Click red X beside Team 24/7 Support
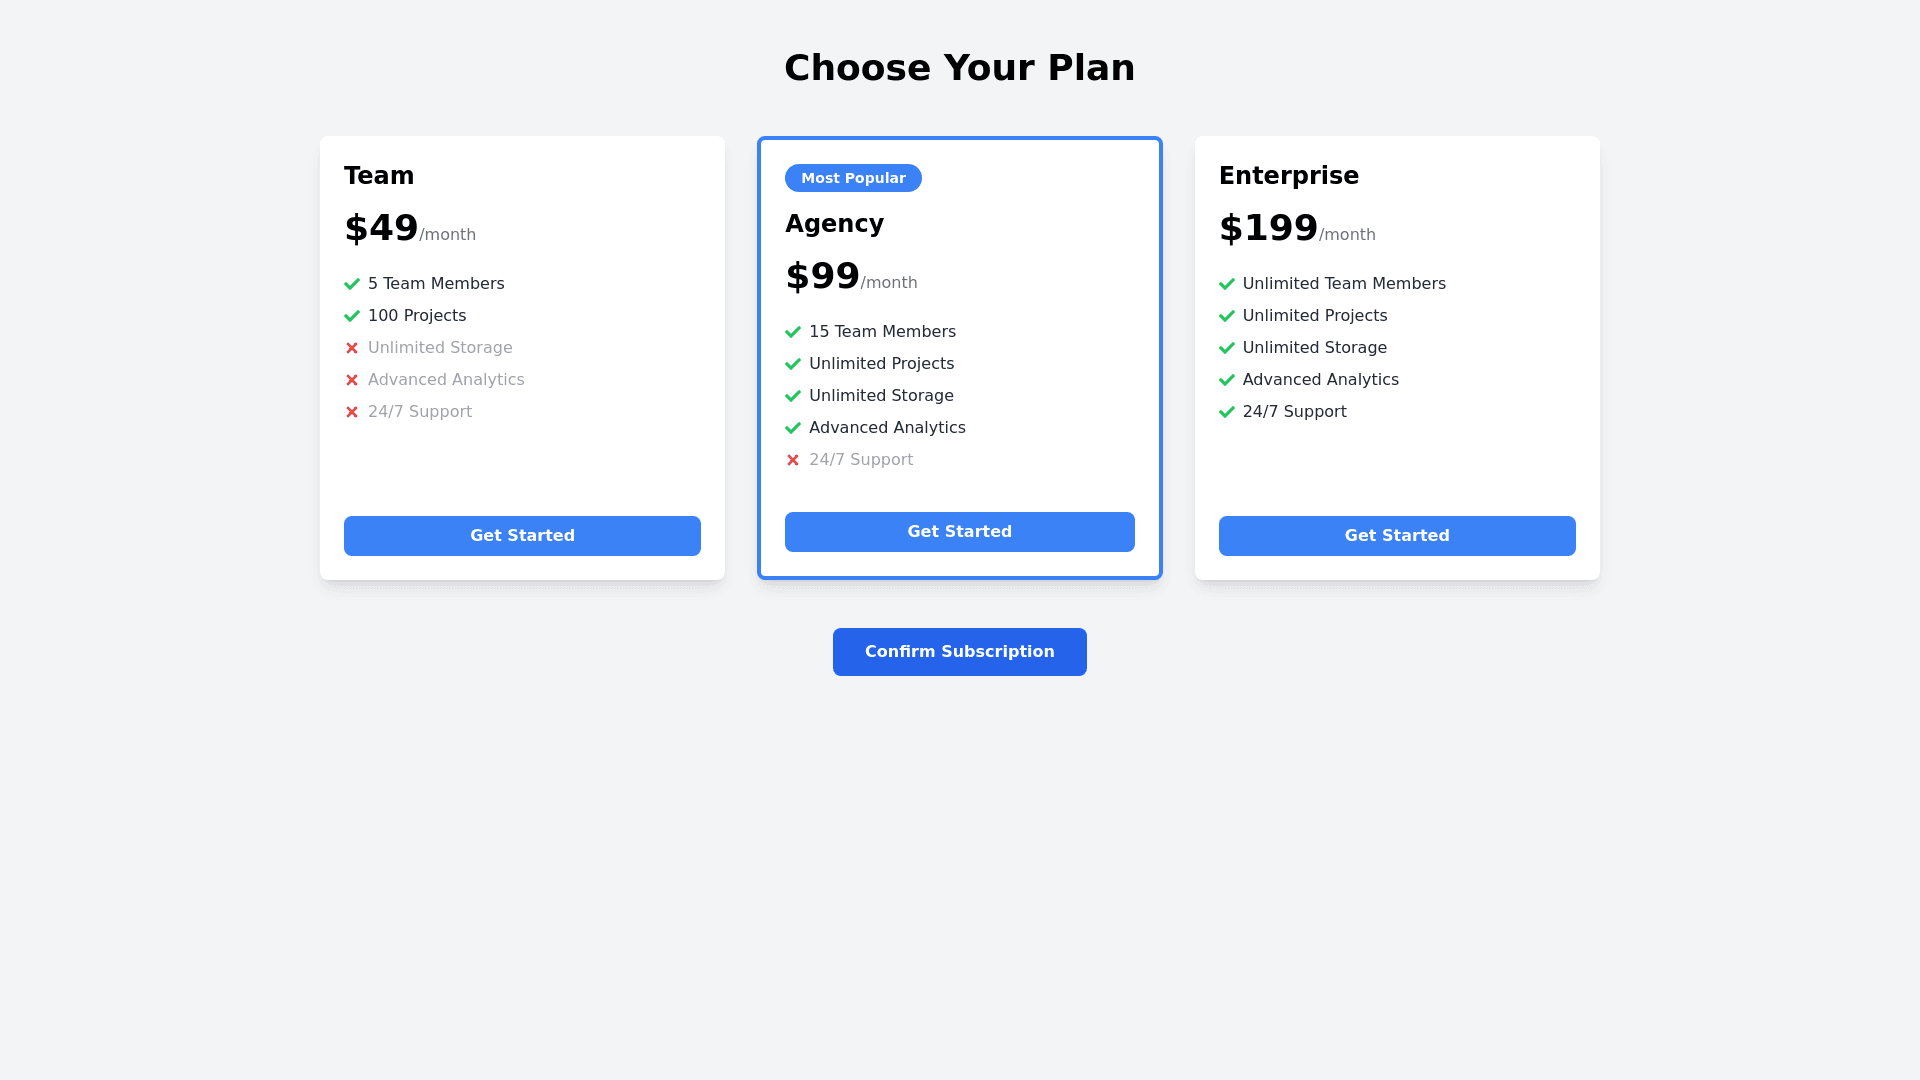The height and width of the screenshot is (1080, 1920). pyautogui.click(x=352, y=412)
